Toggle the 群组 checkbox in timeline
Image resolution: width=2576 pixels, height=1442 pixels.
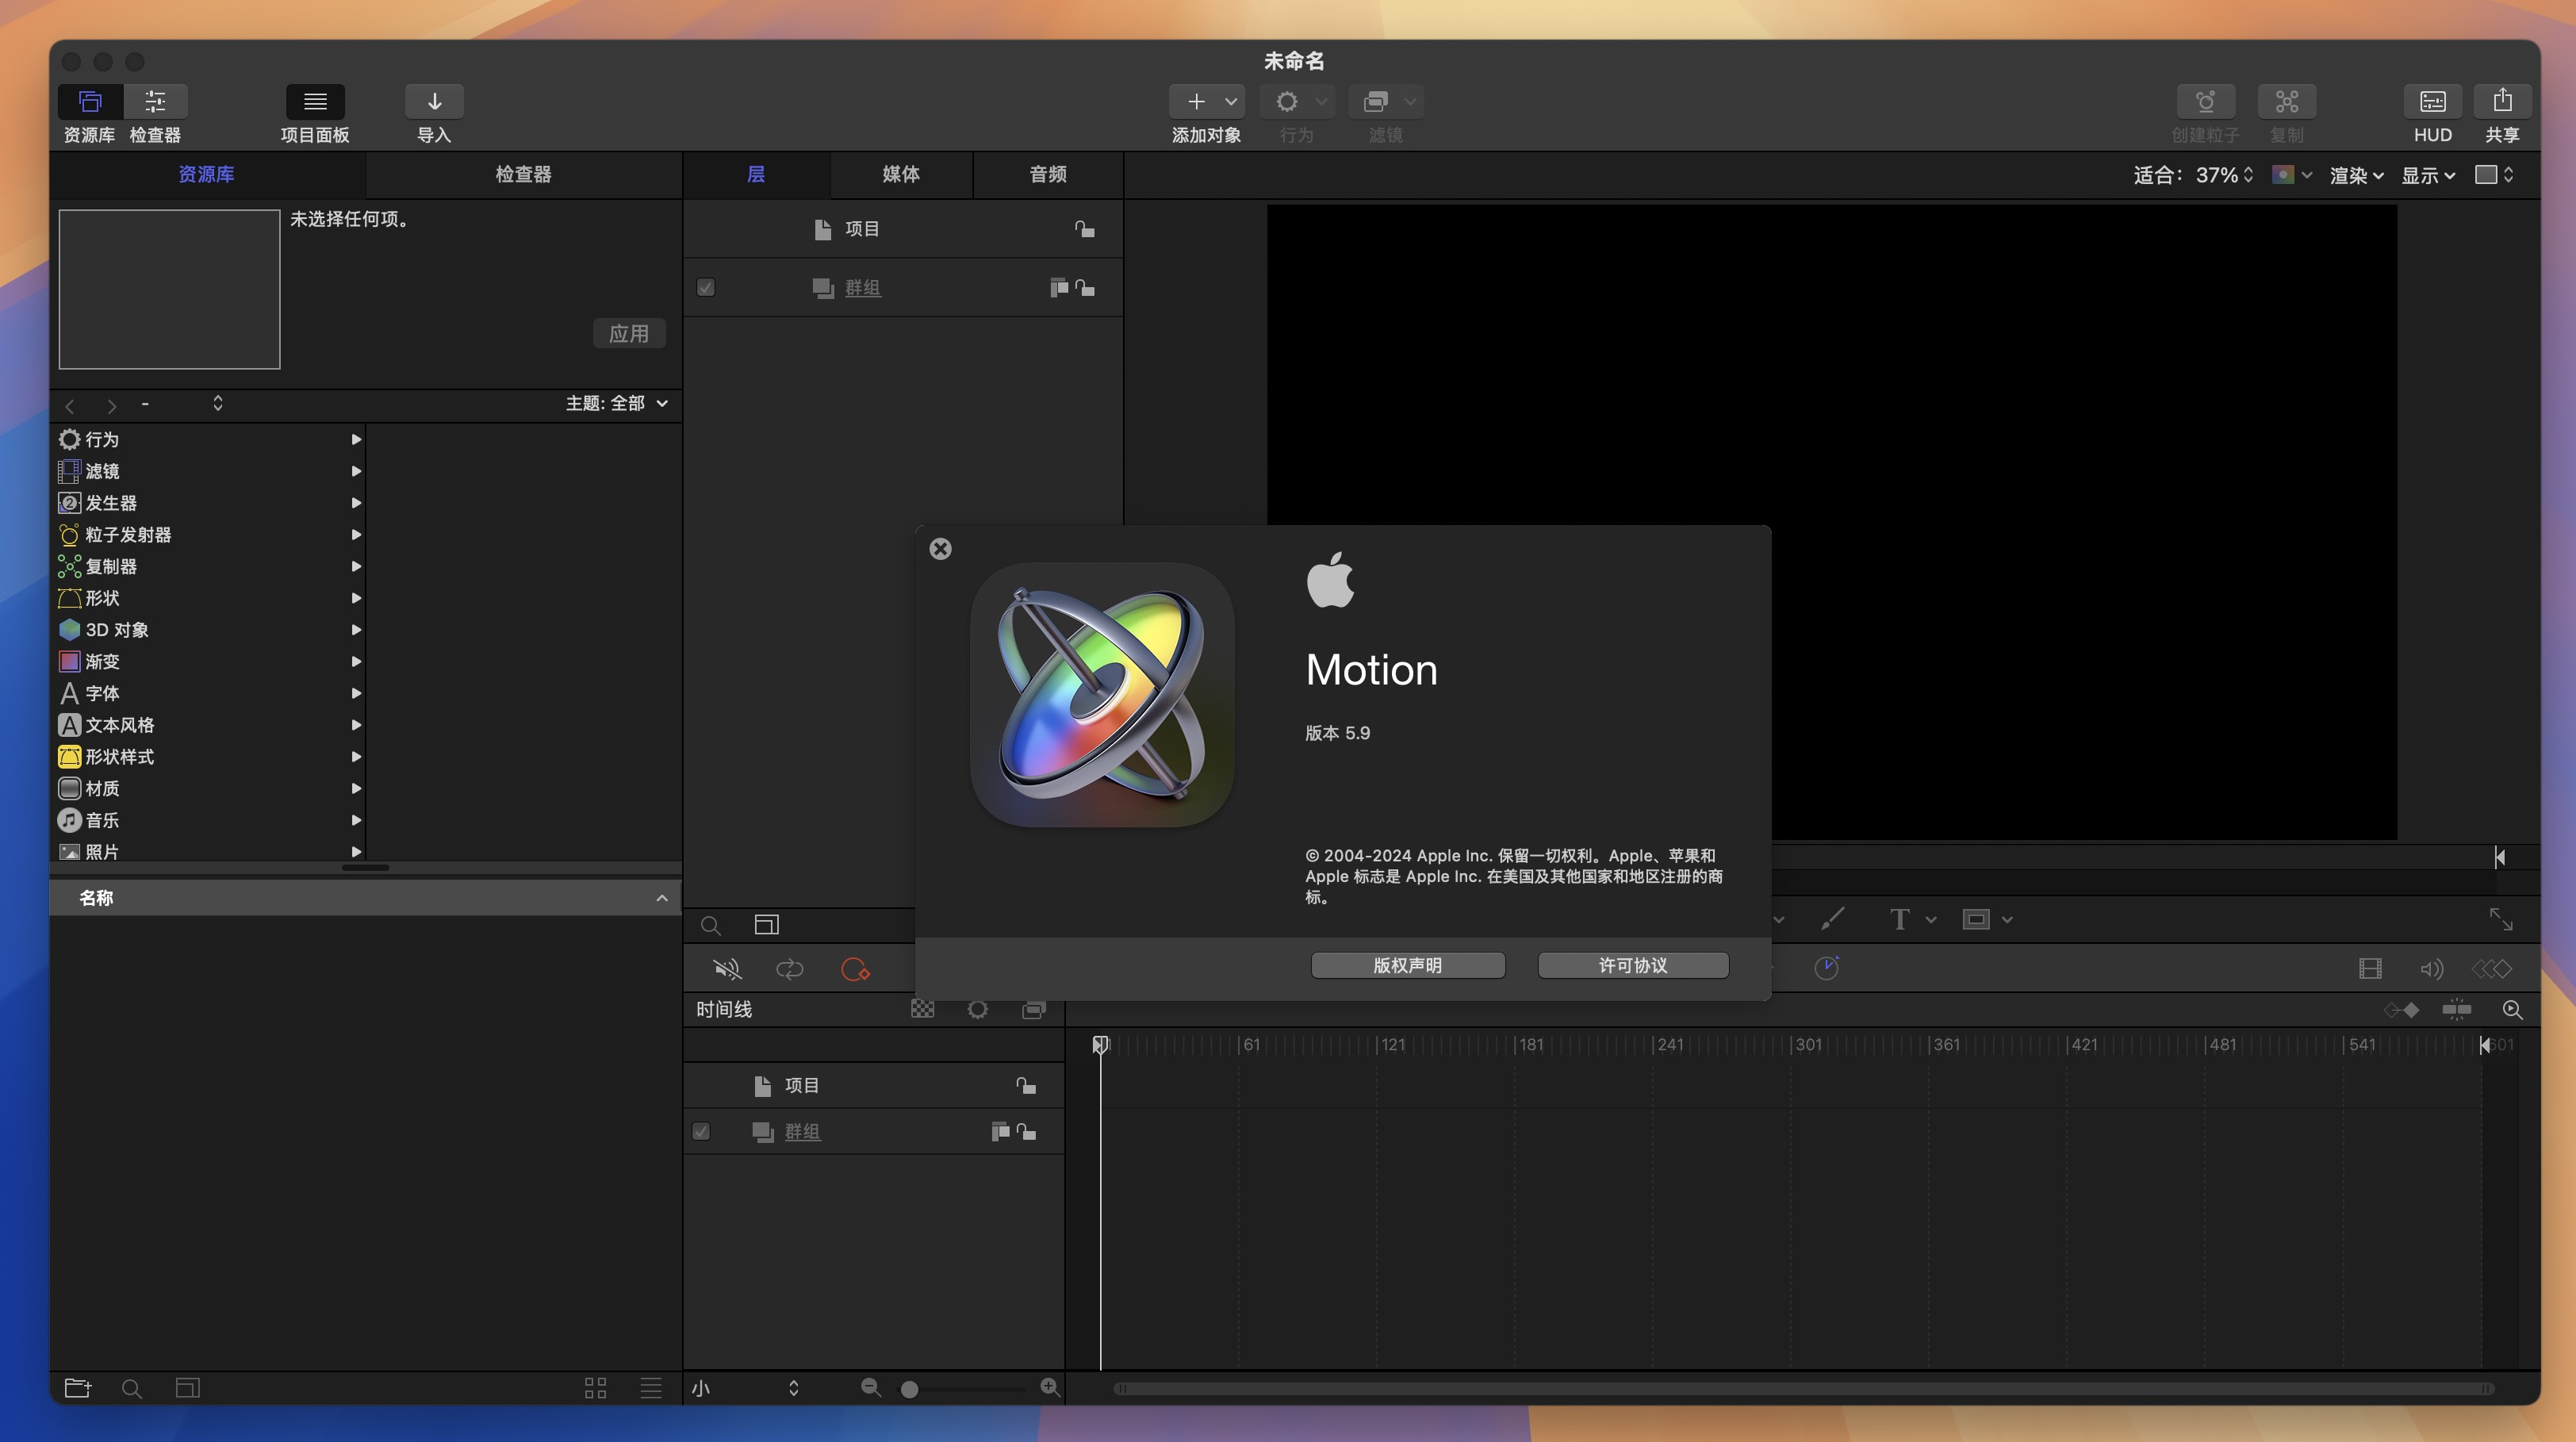[x=701, y=1132]
